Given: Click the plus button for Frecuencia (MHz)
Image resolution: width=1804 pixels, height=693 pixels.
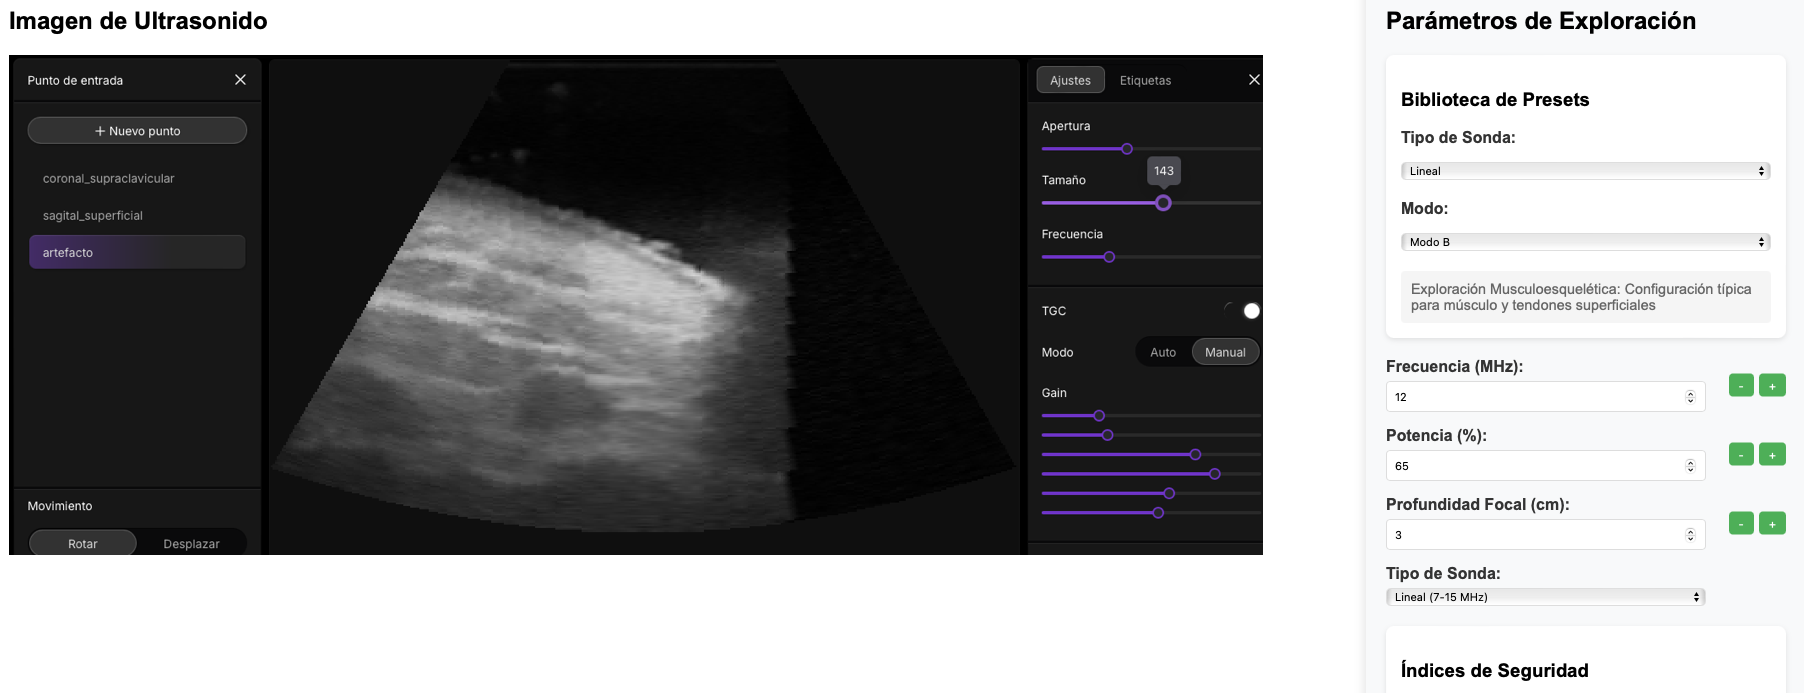Looking at the screenshot, I should click(x=1772, y=386).
